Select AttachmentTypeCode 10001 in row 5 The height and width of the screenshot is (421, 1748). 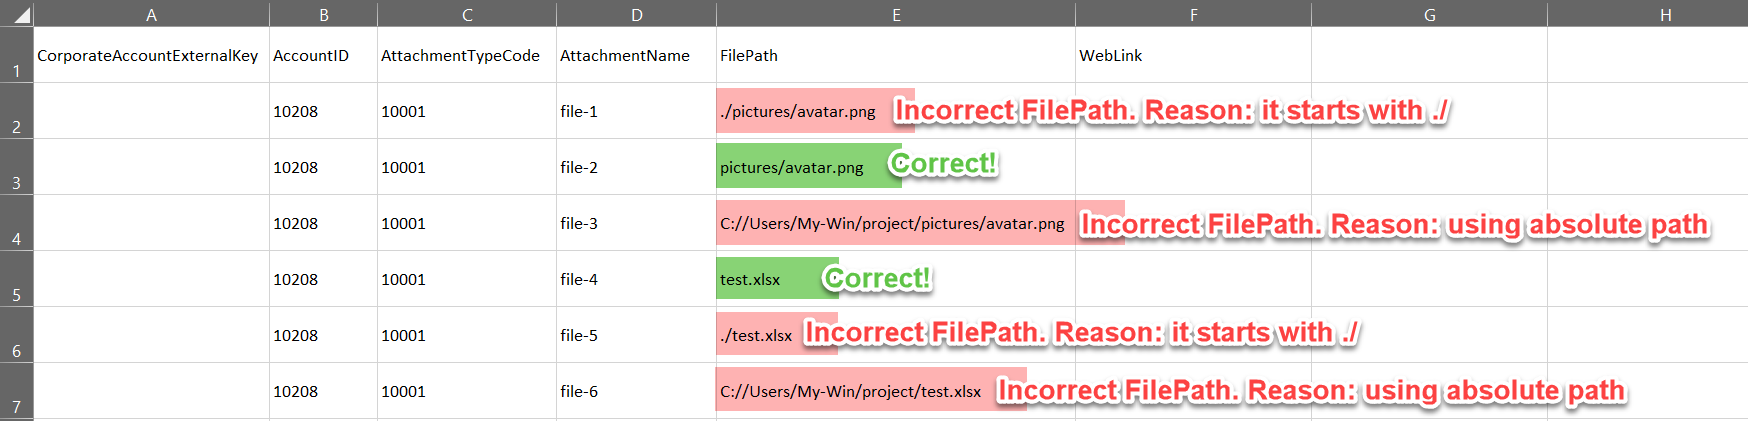tap(466, 279)
